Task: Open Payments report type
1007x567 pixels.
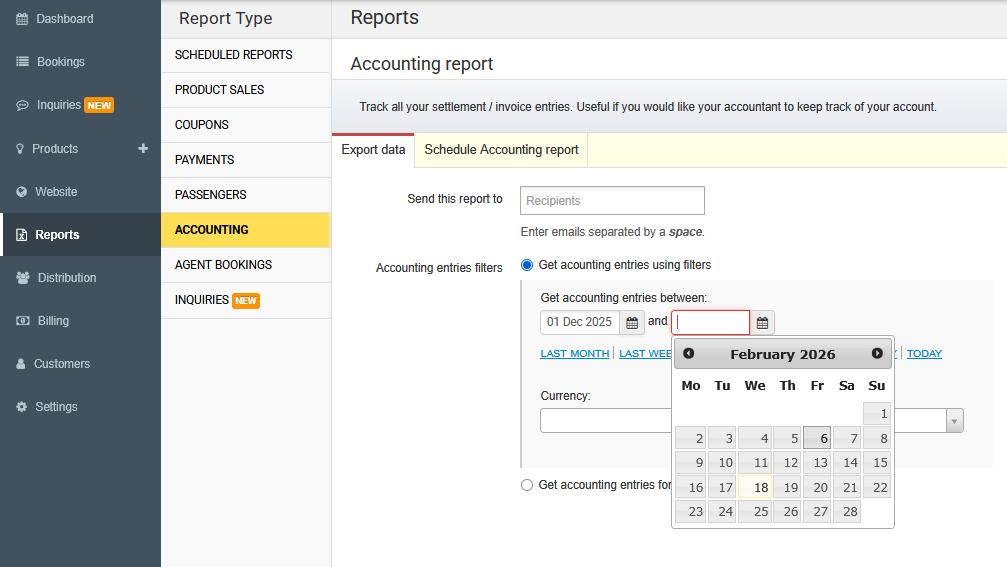Action: 204,160
